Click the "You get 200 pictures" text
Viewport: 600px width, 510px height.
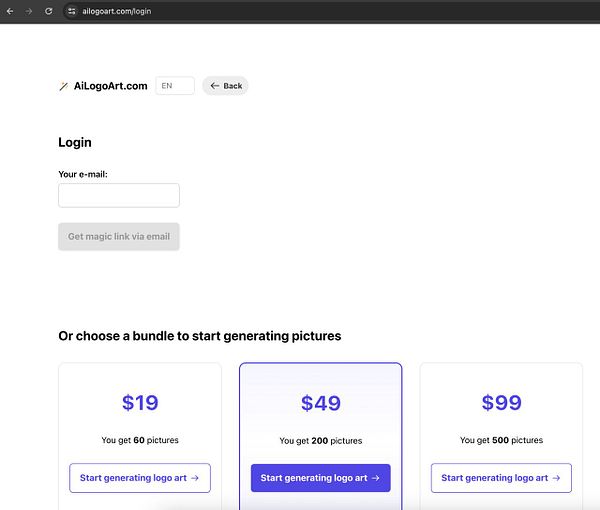[321, 440]
